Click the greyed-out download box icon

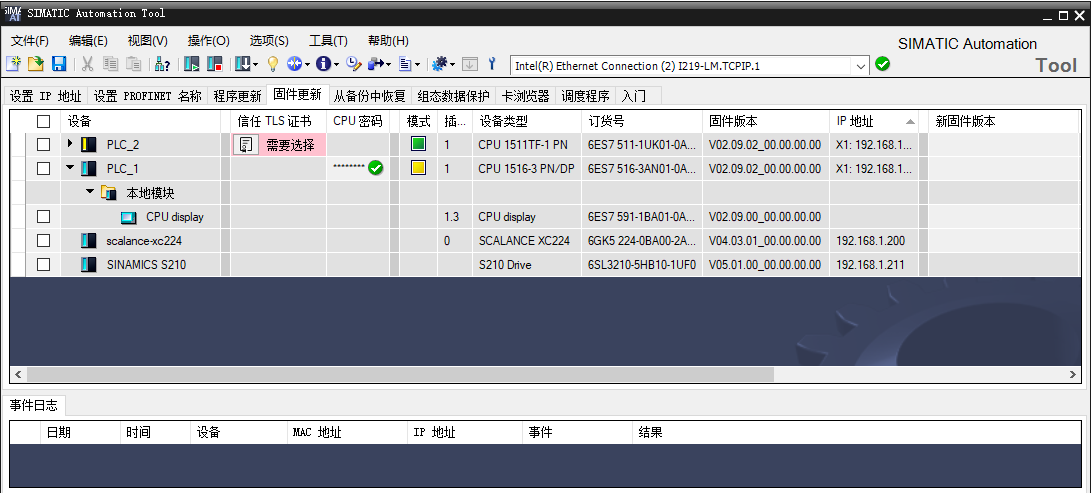tap(470, 64)
